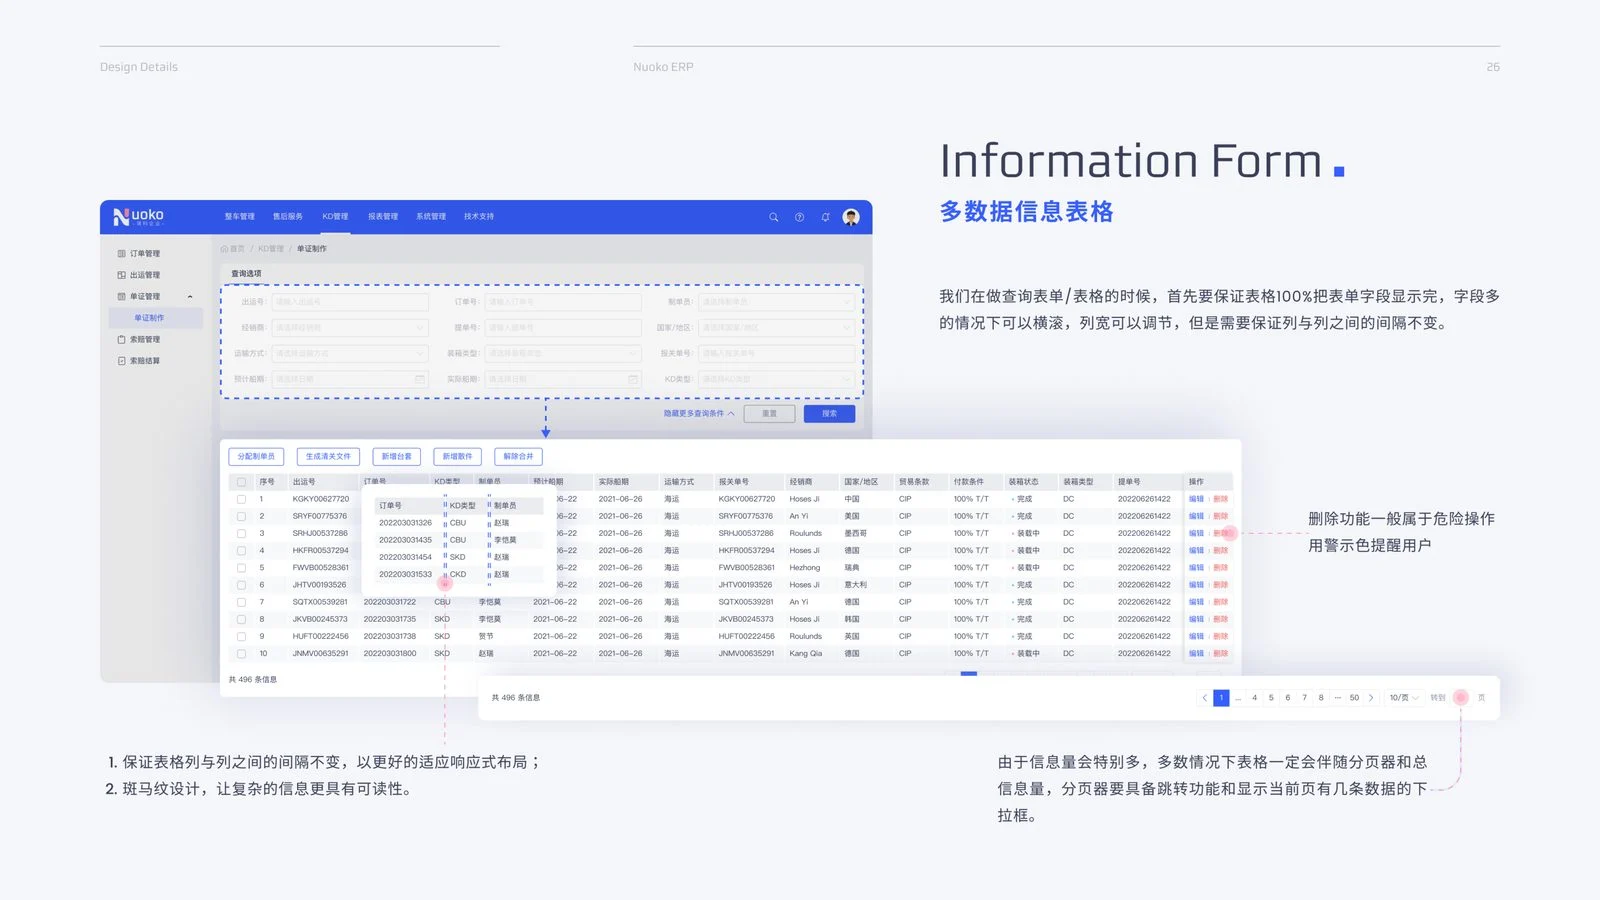Click the 订单号 input field
Image resolution: width=1600 pixels, height=900 pixels.
[x=563, y=302]
